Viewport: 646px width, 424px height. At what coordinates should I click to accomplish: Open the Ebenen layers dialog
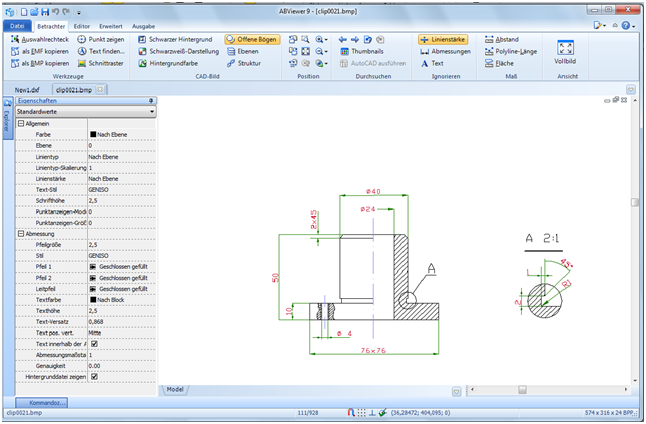tap(246, 50)
